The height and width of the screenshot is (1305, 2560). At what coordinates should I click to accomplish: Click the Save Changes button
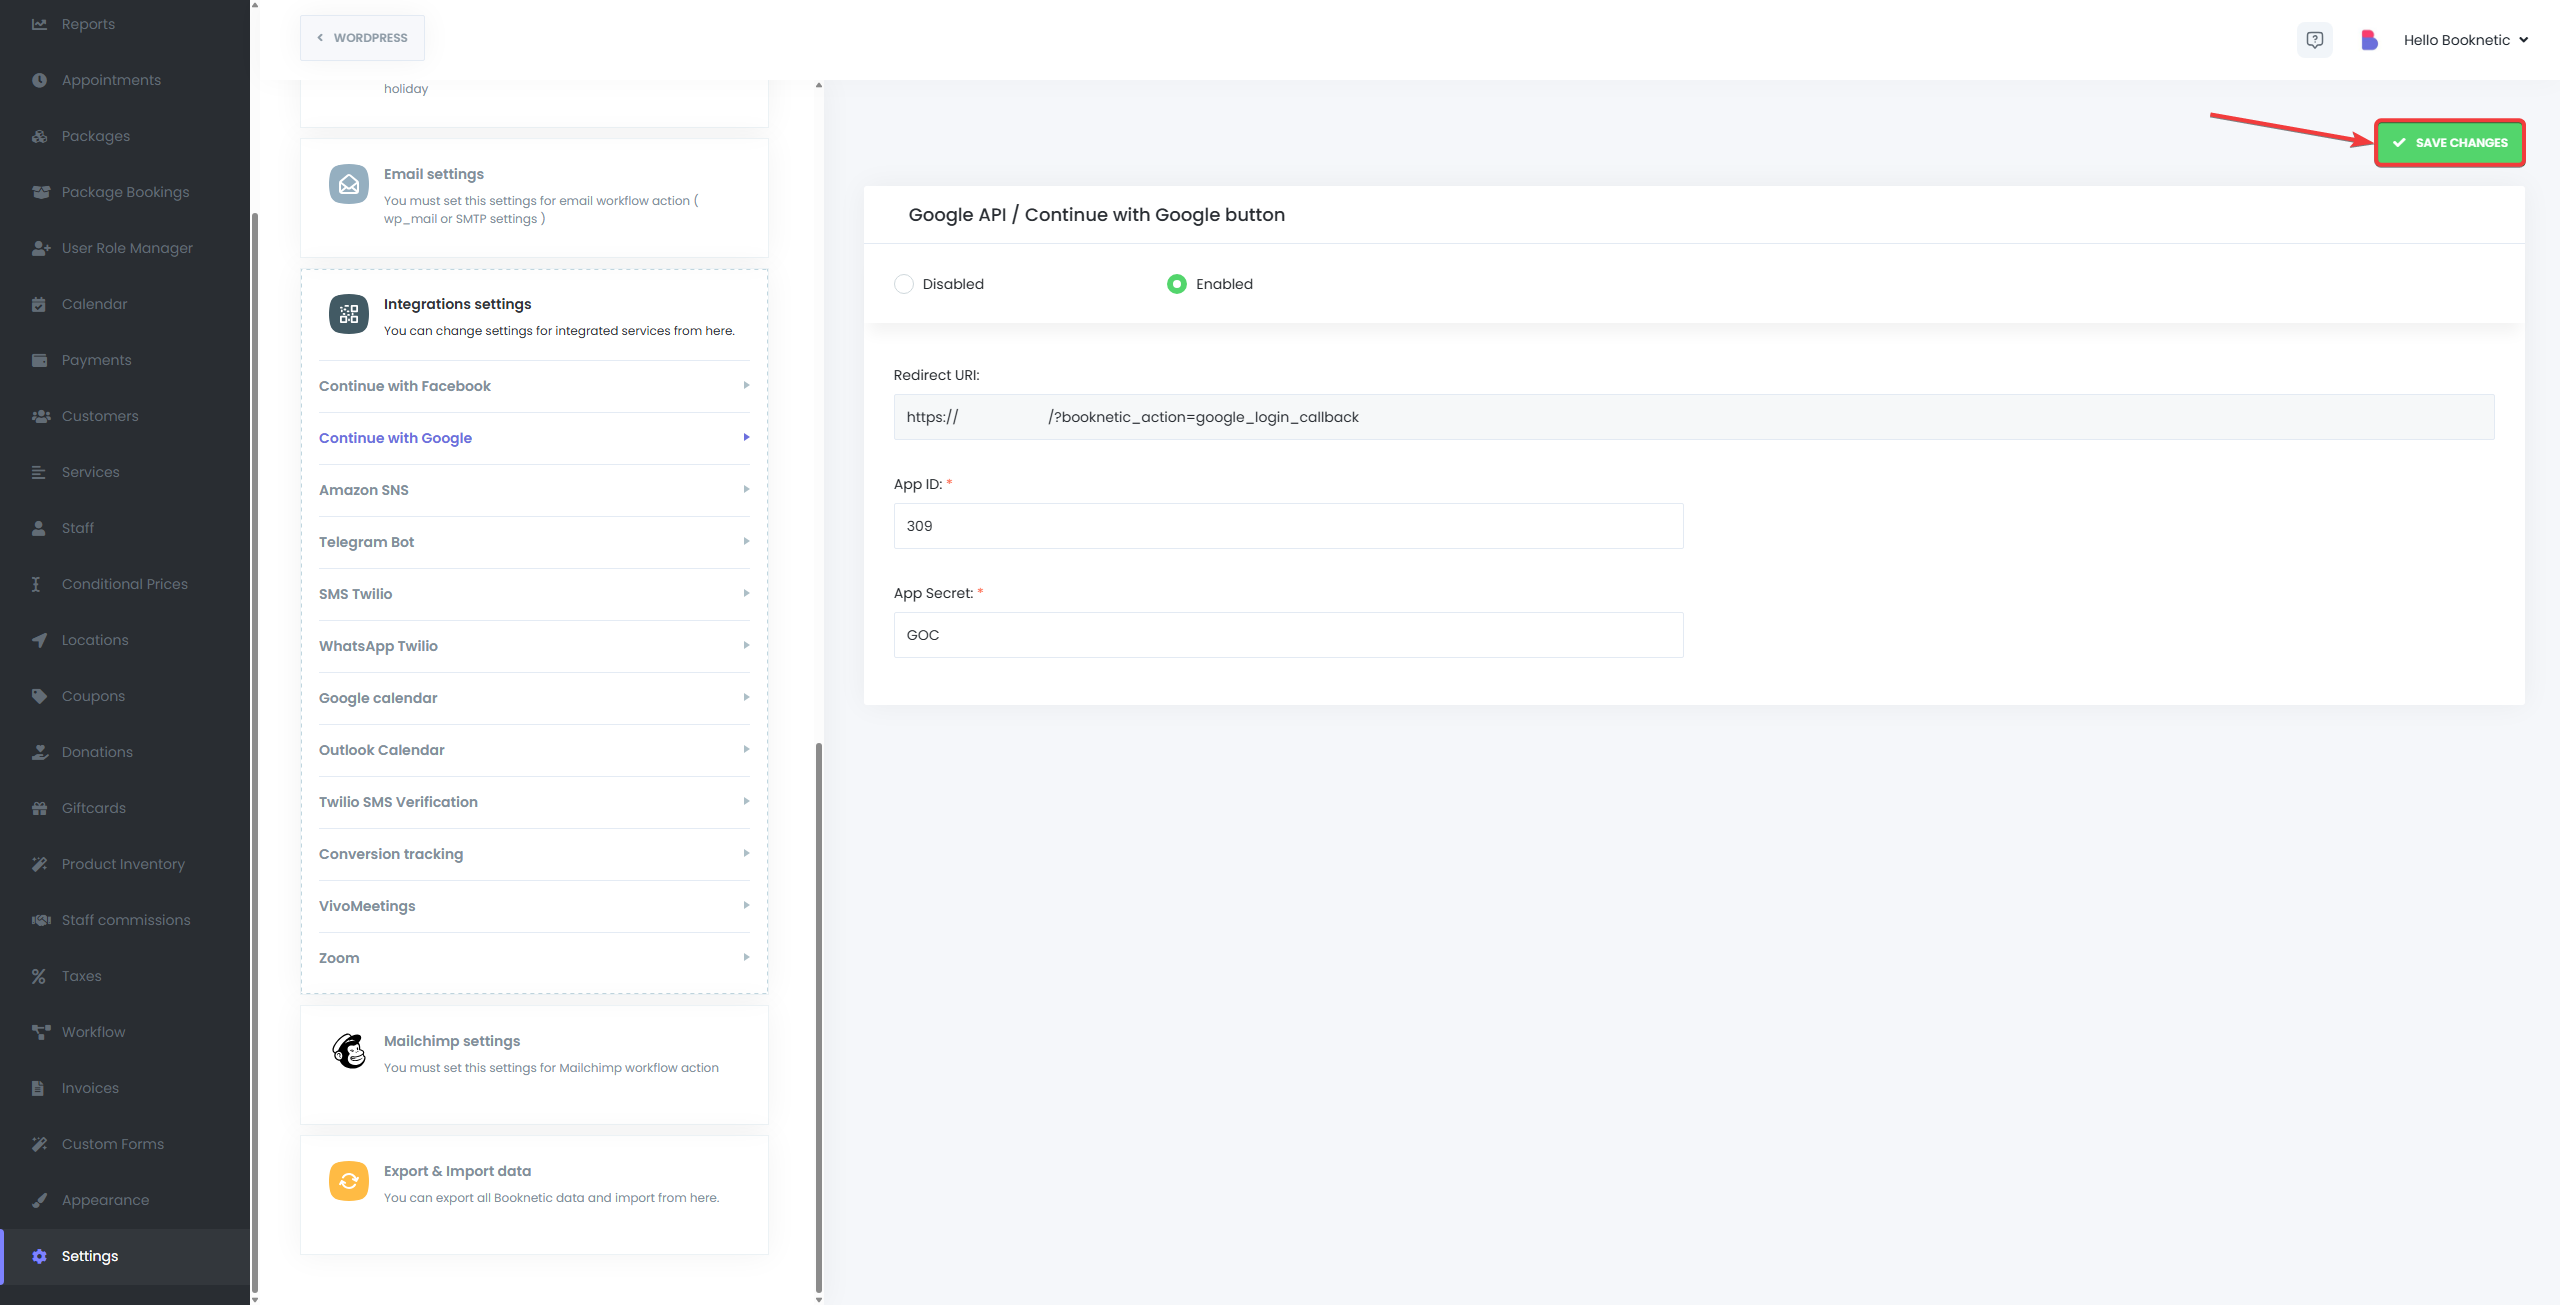point(2450,143)
